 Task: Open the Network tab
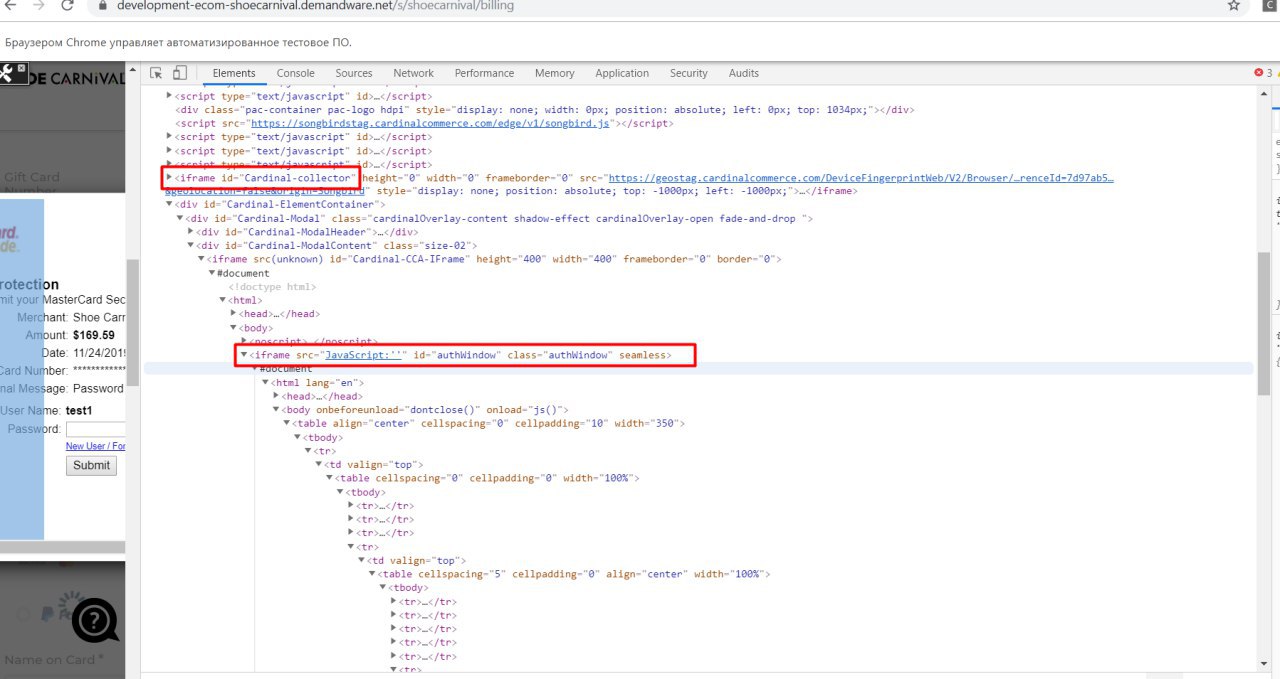[413, 73]
